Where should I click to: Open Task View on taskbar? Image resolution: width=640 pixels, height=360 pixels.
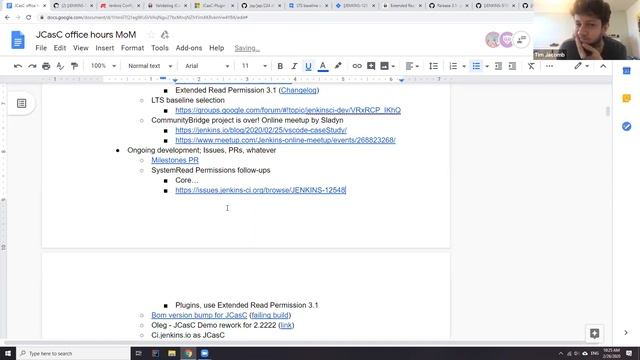139,353
